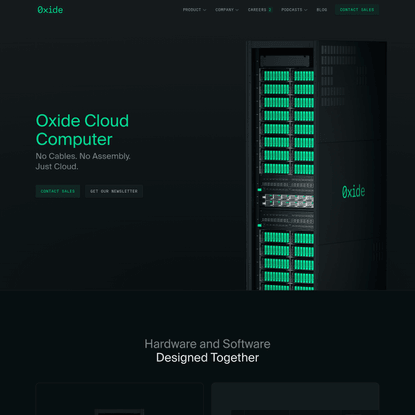Click the Careers open positions count badge
This screenshot has width=415, height=415.
(x=270, y=10)
